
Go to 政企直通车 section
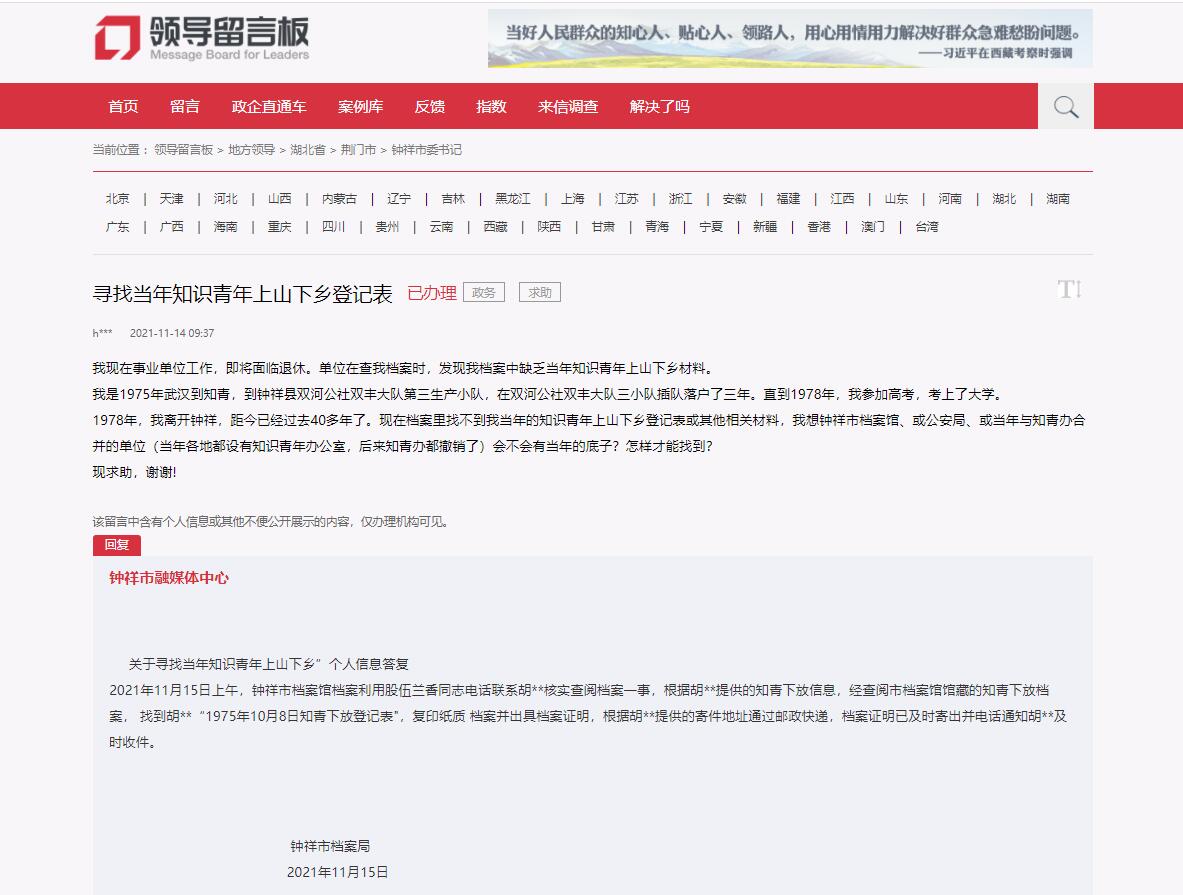(x=269, y=107)
